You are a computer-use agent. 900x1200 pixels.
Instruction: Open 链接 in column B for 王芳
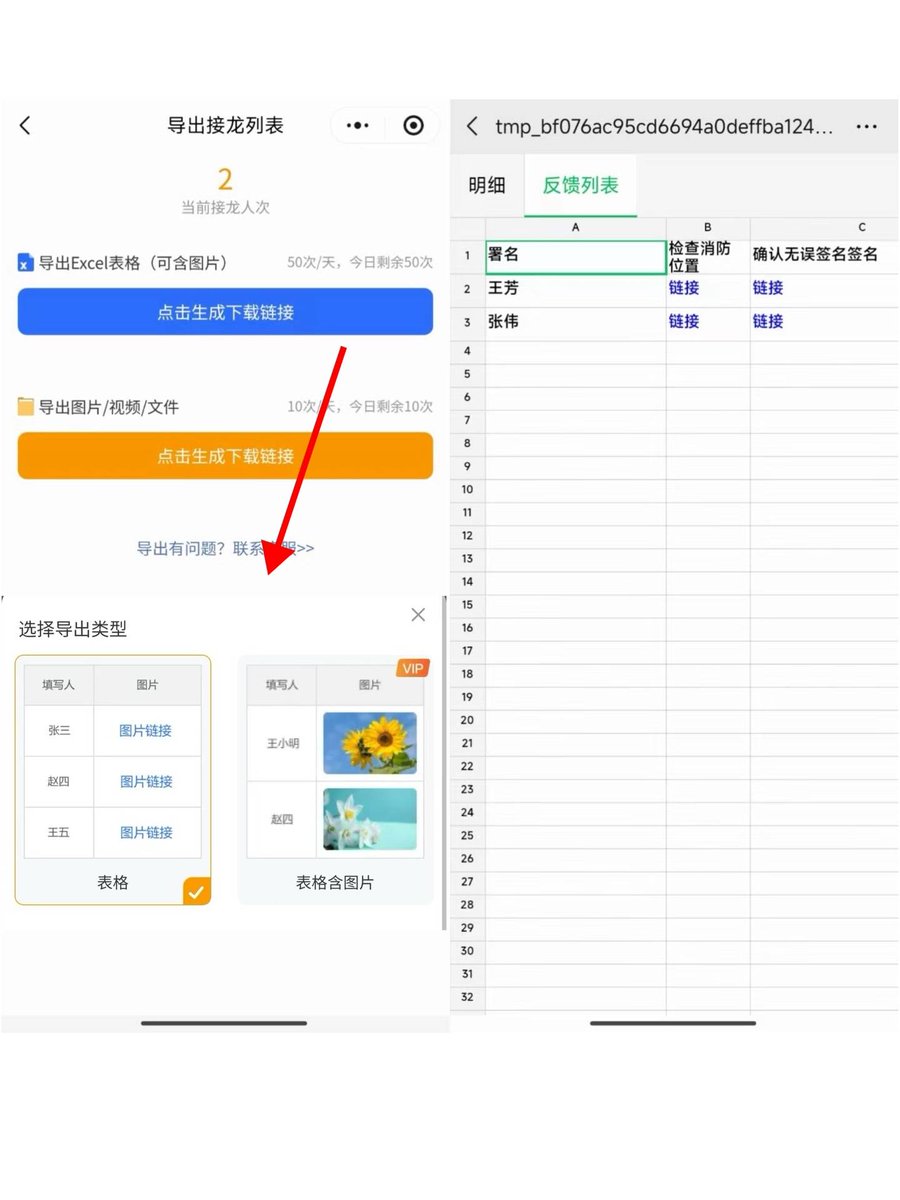pos(684,288)
